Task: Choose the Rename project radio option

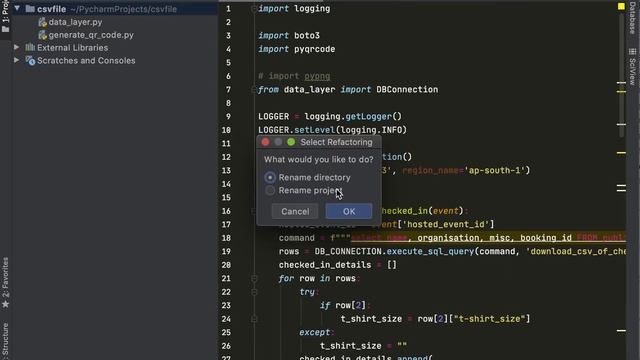Action: pos(270,191)
